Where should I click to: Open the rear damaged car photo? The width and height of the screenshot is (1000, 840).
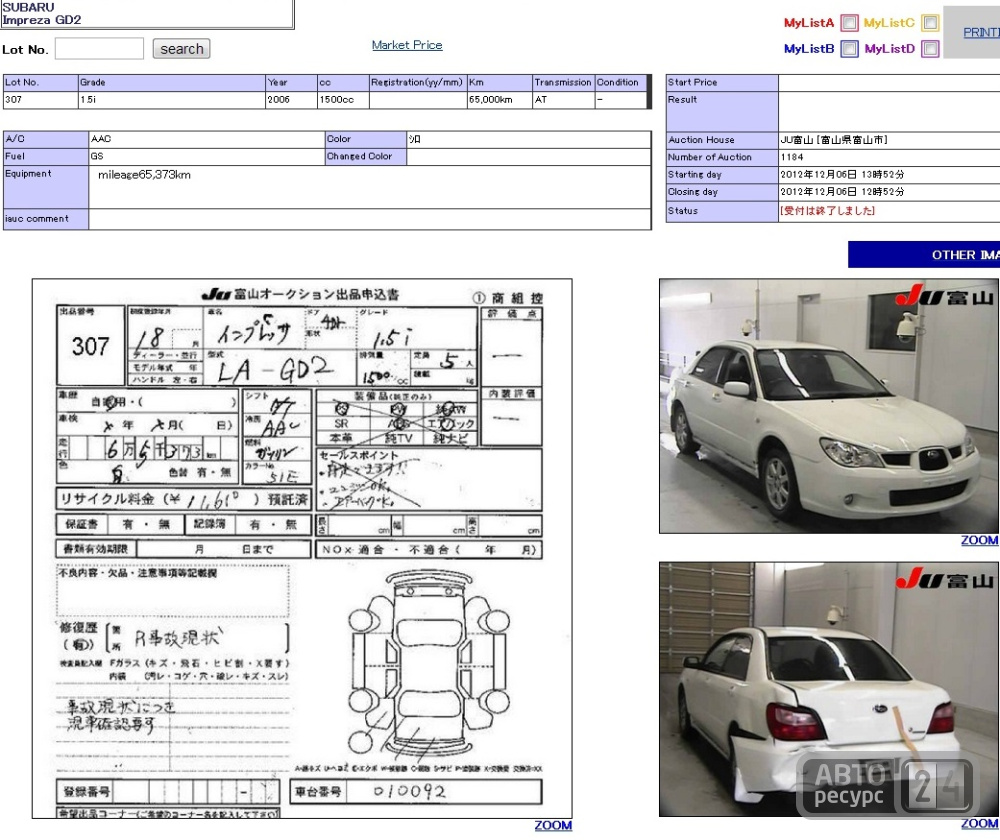[x=829, y=689]
